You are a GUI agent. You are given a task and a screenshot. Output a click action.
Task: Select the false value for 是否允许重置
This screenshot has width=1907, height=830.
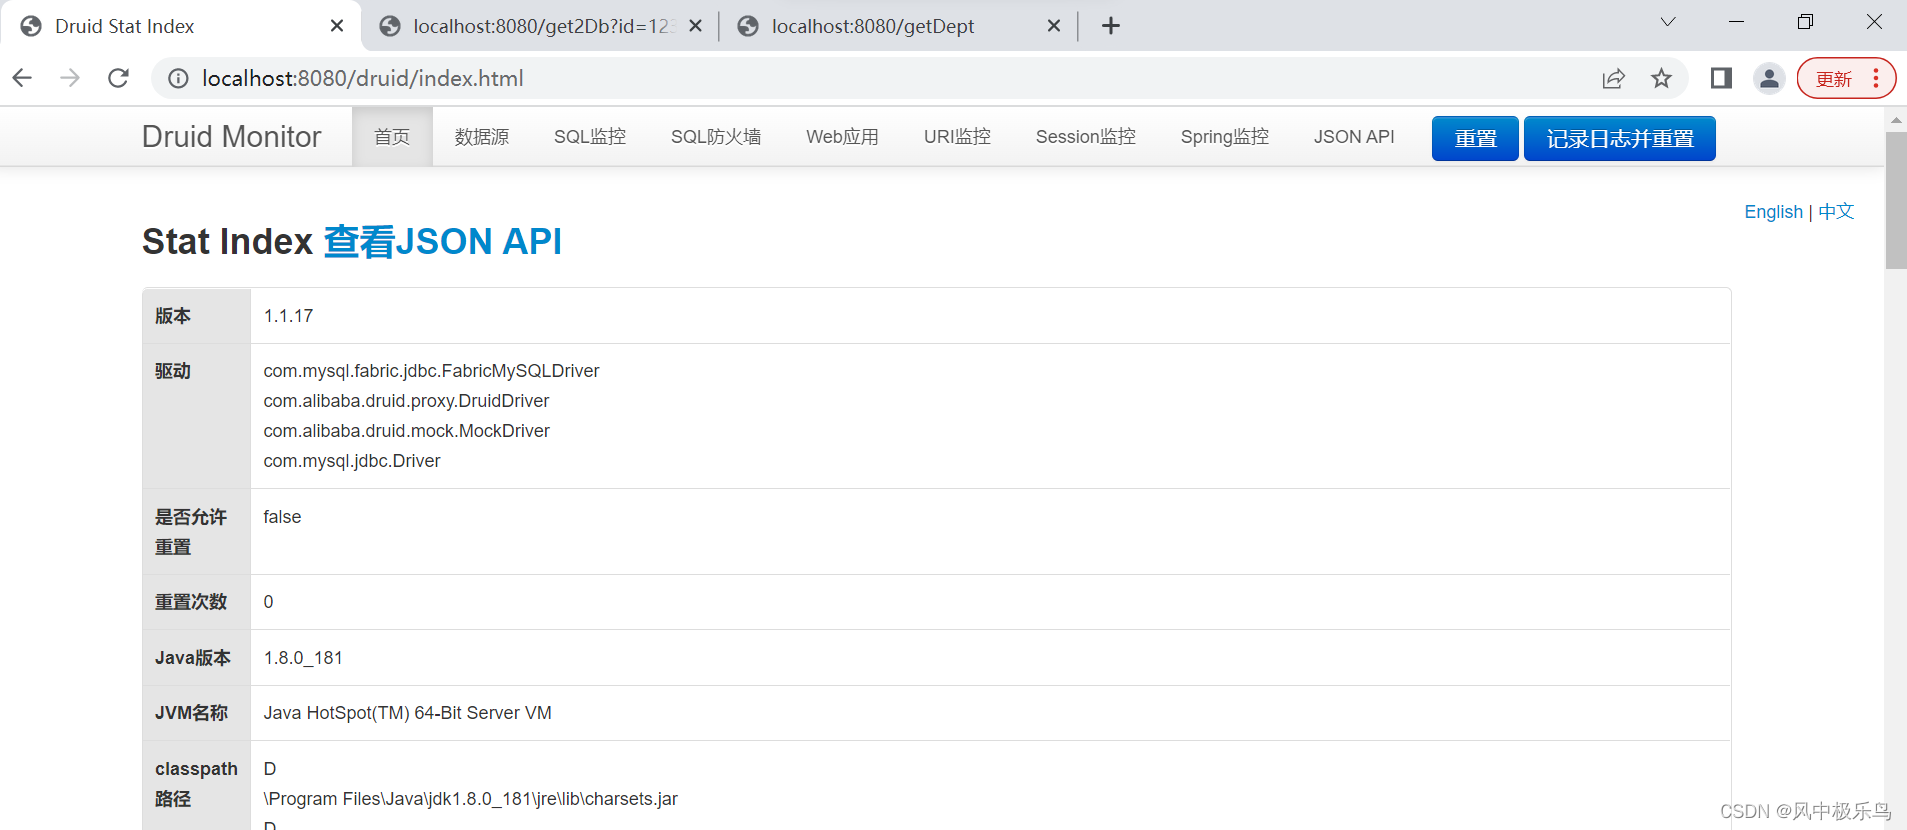(x=282, y=517)
